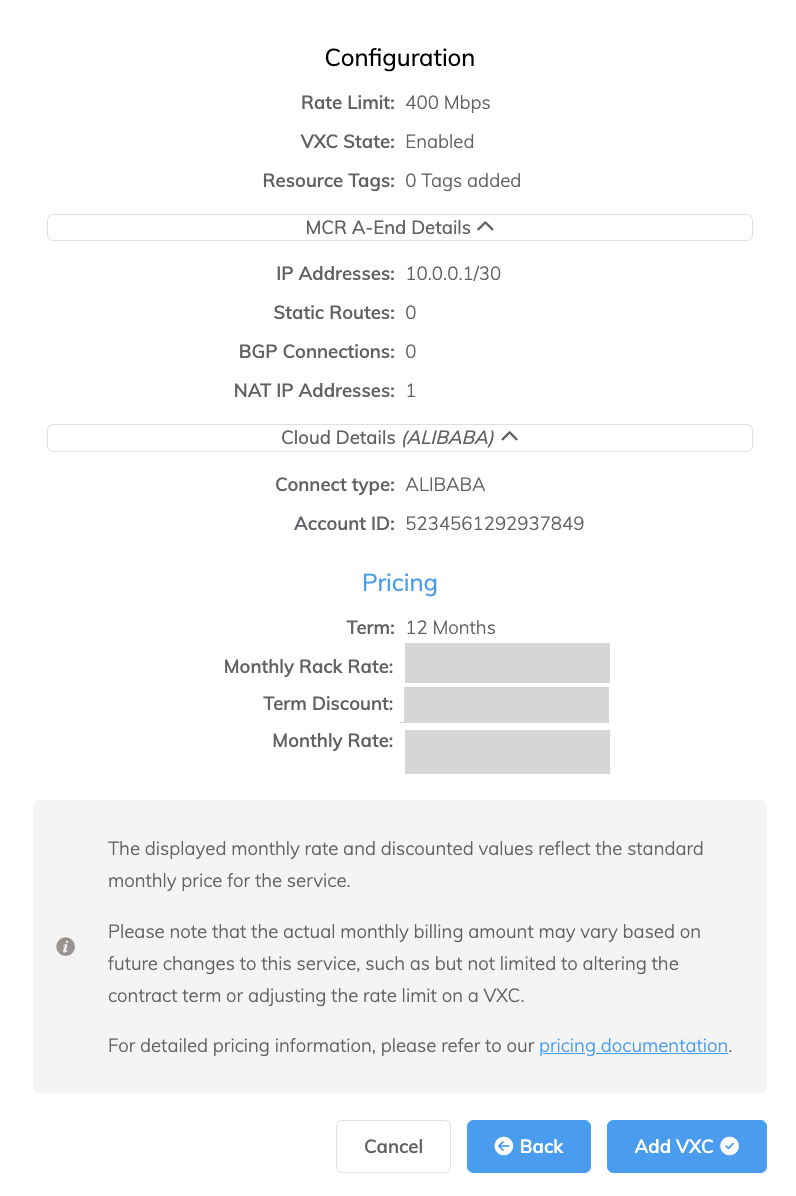Confirm with the Add VXC button

click(686, 1146)
